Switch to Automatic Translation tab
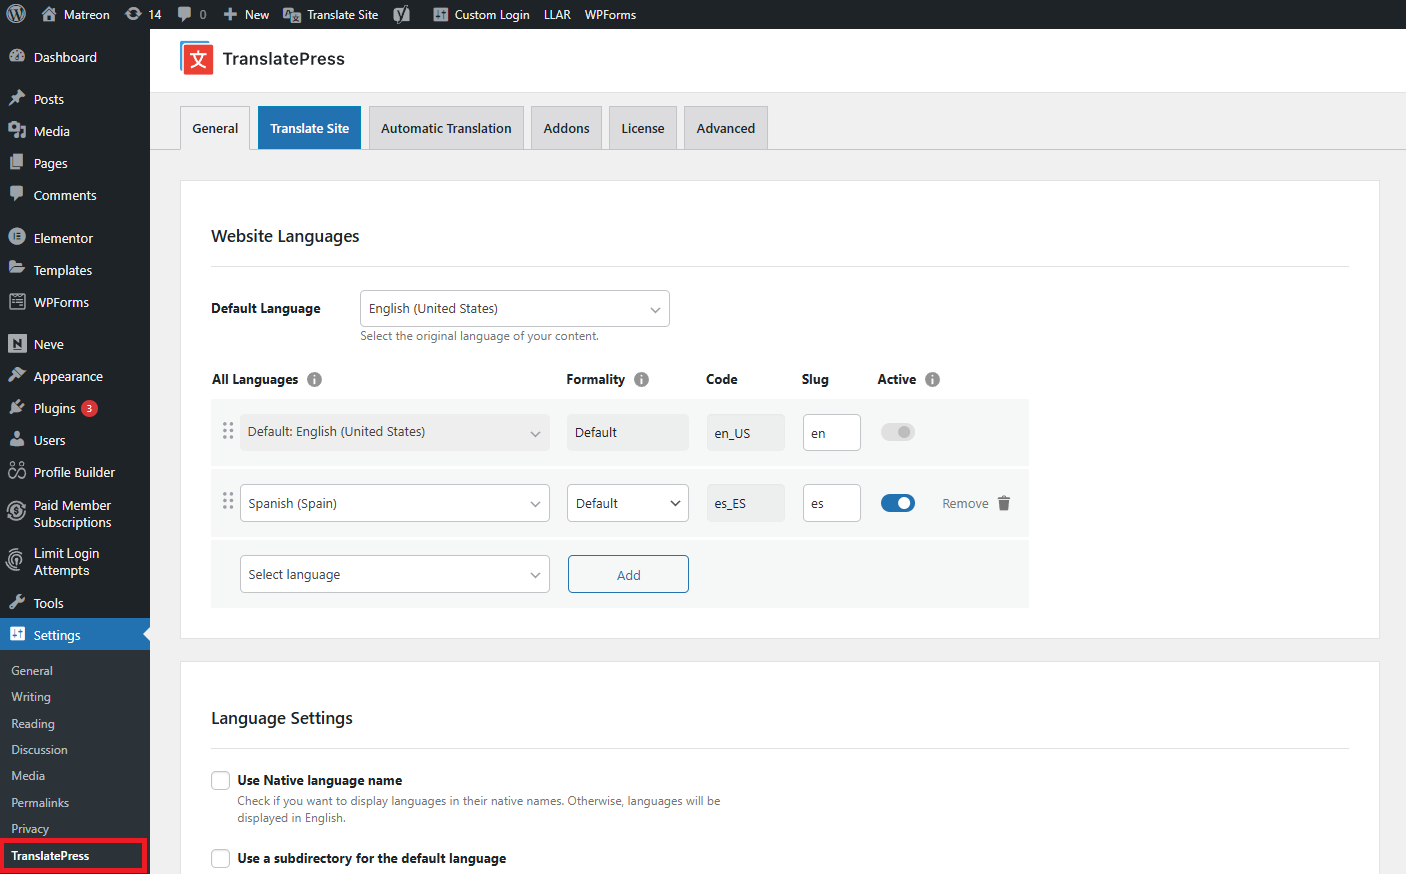Image resolution: width=1406 pixels, height=874 pixels. click(446, 128)
